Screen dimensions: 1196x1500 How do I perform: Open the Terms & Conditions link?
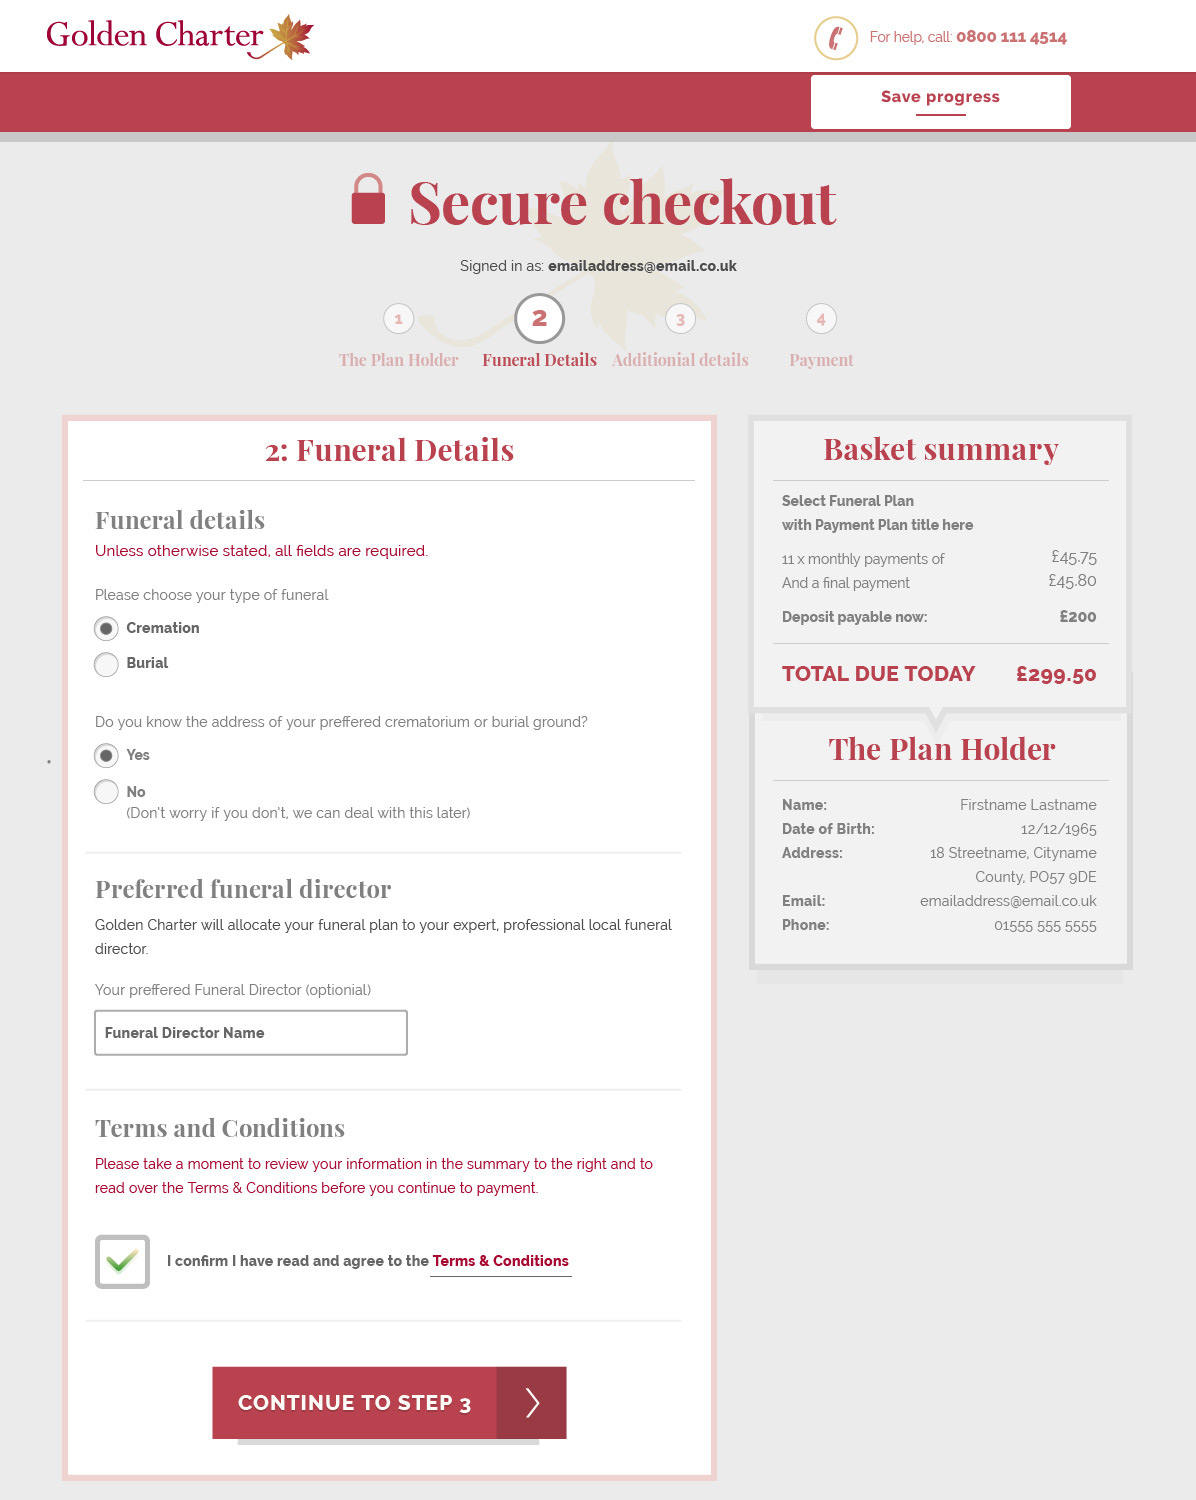[x=500, y=1261]
